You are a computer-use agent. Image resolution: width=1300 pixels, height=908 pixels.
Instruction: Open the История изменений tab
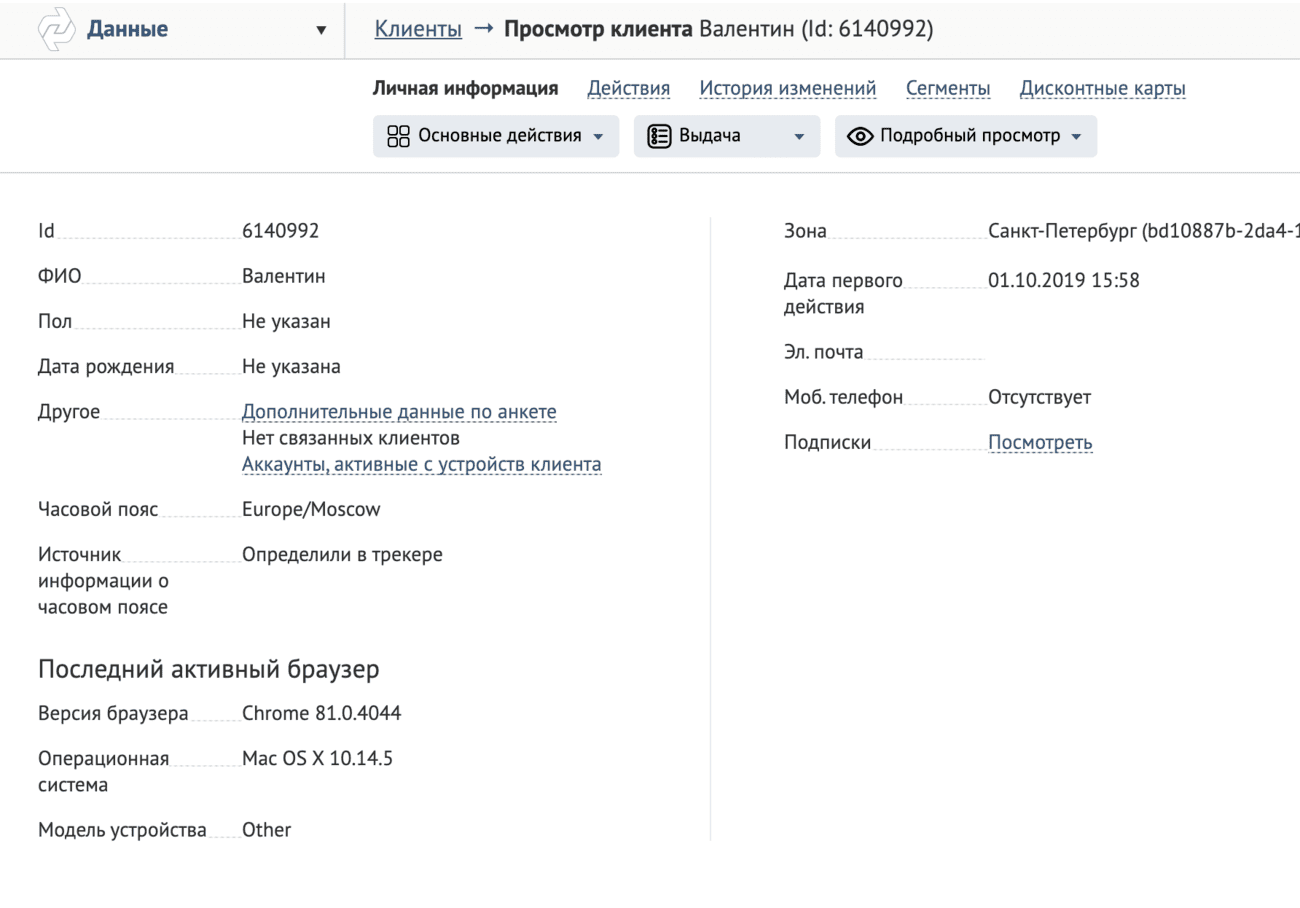click(x=788, y=89)
